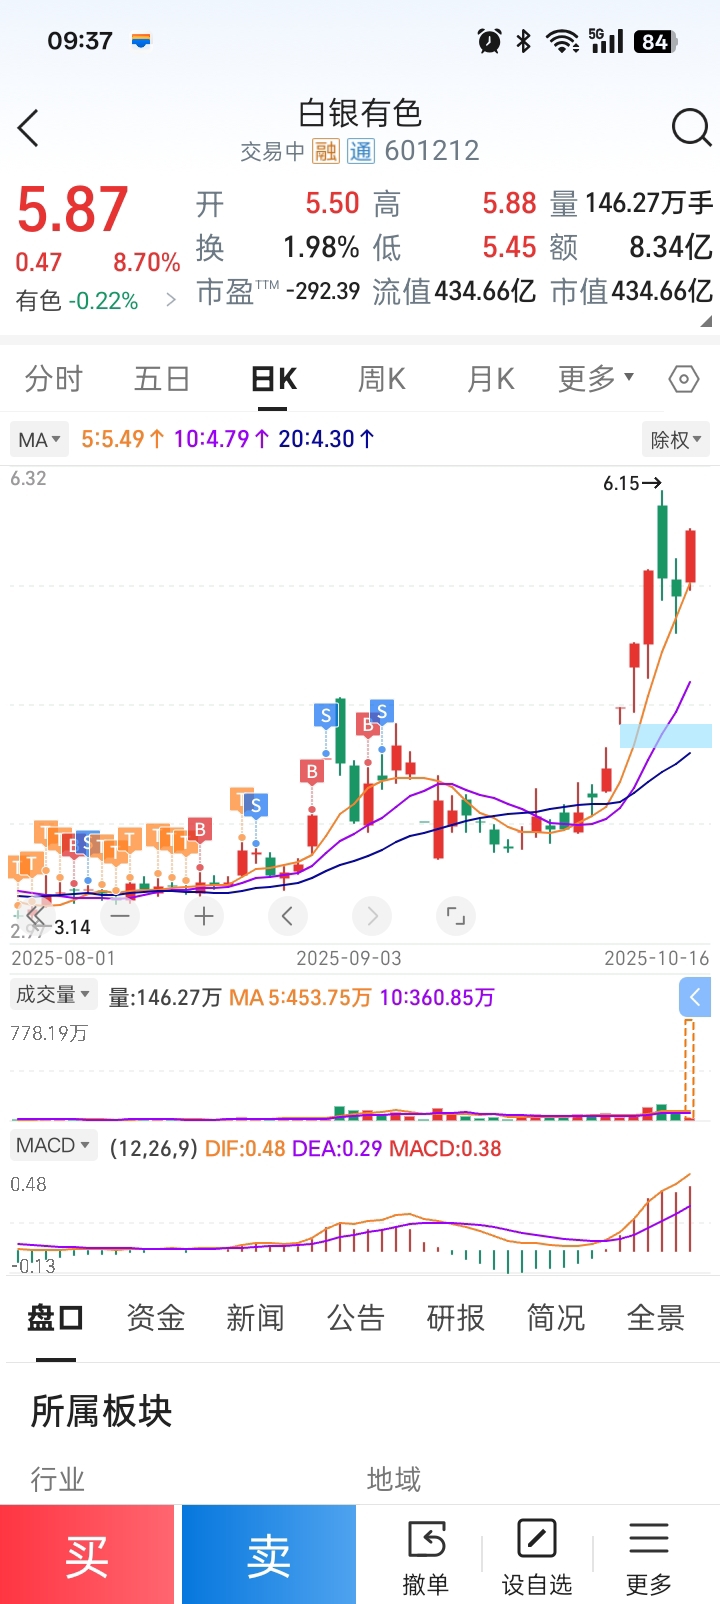Open 成交量 indicator dropdown
This screenshot has width=720, height=1604.
point(53,995)
